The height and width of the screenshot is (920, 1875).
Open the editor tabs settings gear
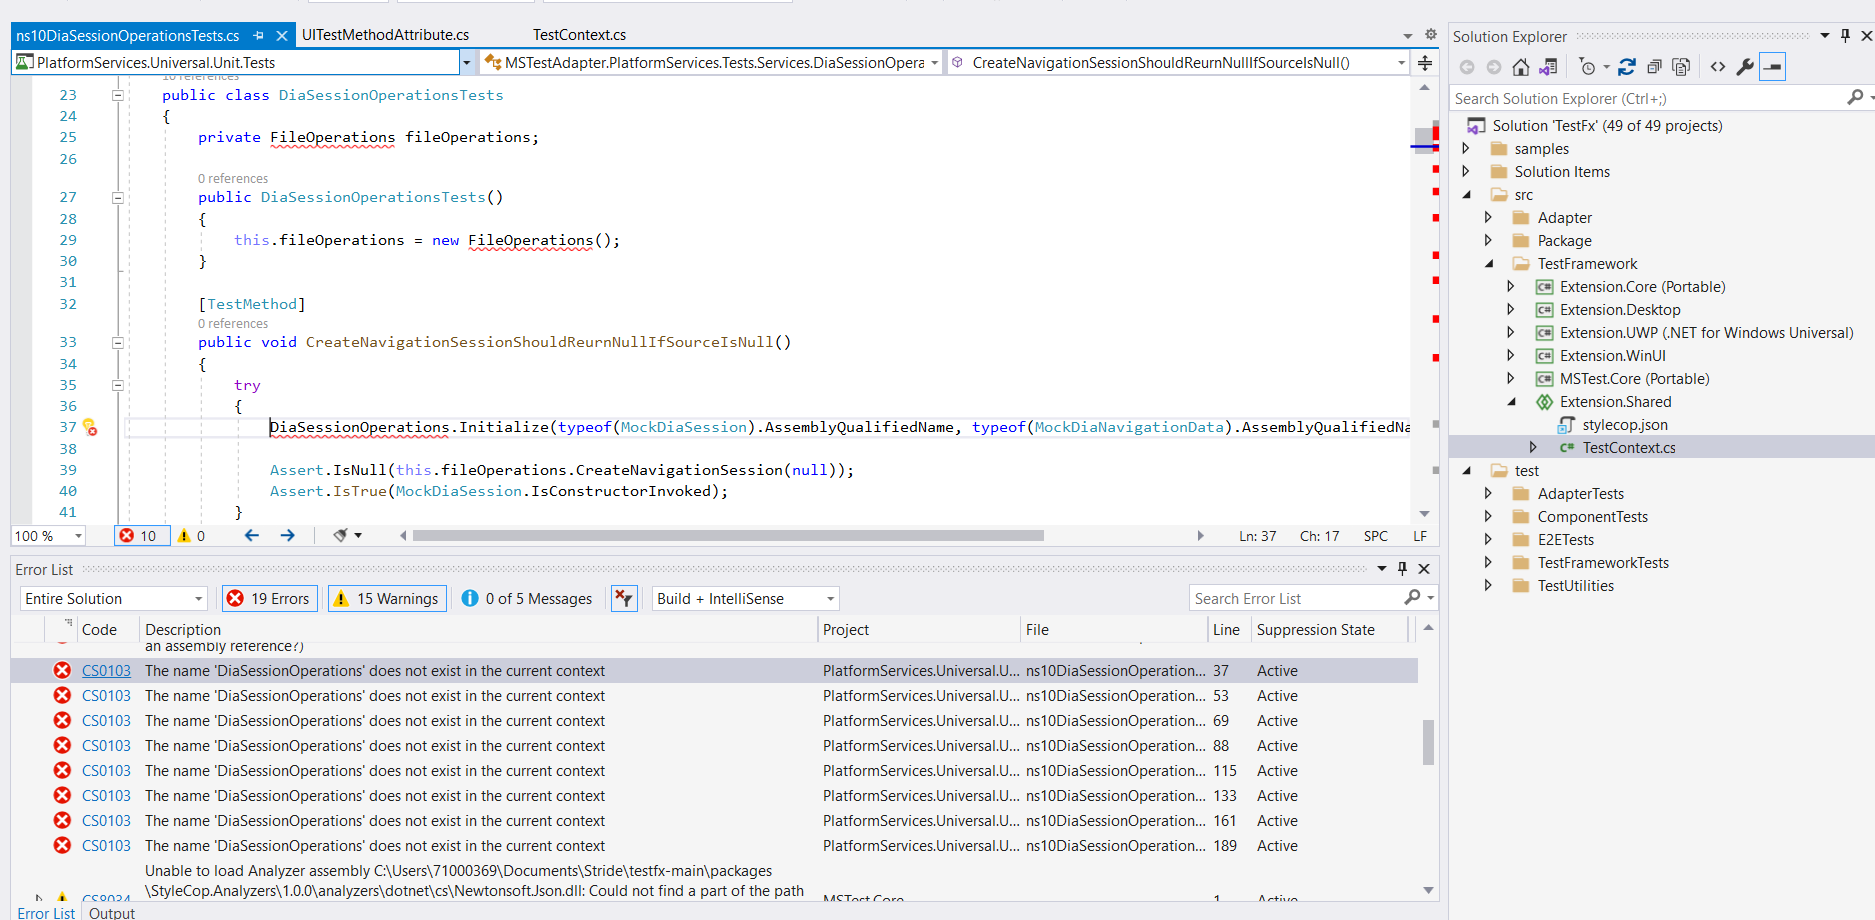point(1431,34)
